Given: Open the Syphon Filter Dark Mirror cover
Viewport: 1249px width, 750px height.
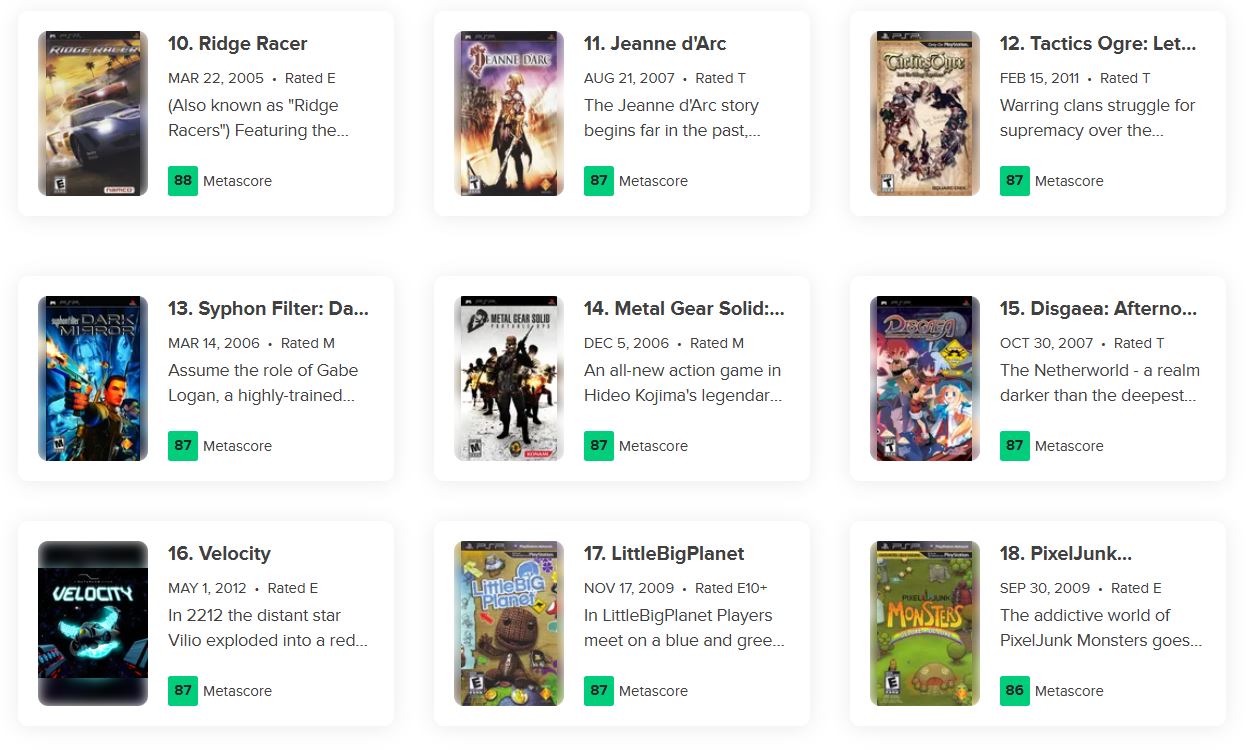Looking at the screenshot, I should pyautogui.click(x=93, y=378).
